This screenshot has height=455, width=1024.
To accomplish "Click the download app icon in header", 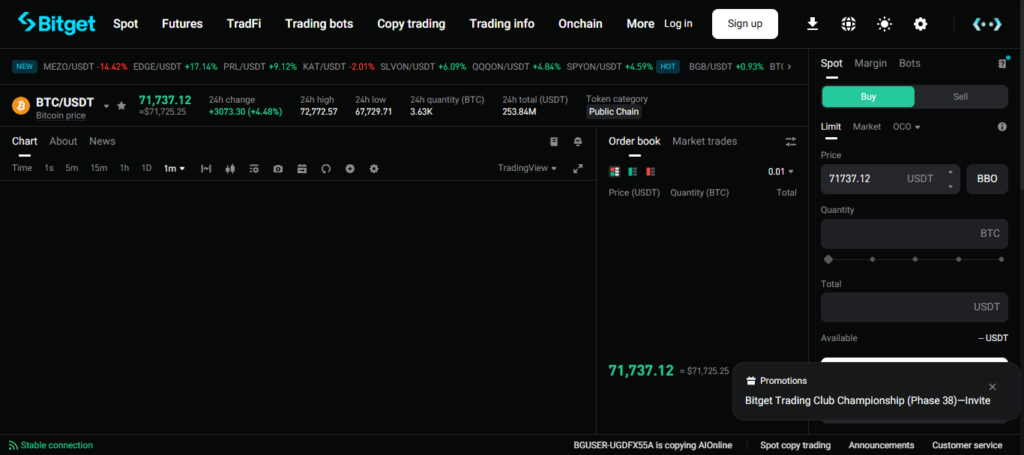I will 812,24.
